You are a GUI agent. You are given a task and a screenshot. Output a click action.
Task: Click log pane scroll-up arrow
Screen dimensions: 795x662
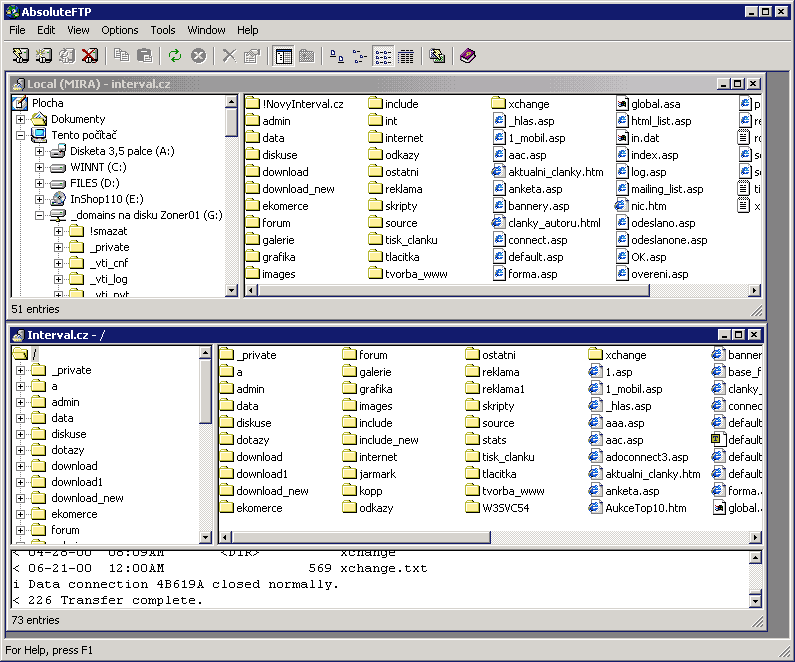tap(755, 558)
